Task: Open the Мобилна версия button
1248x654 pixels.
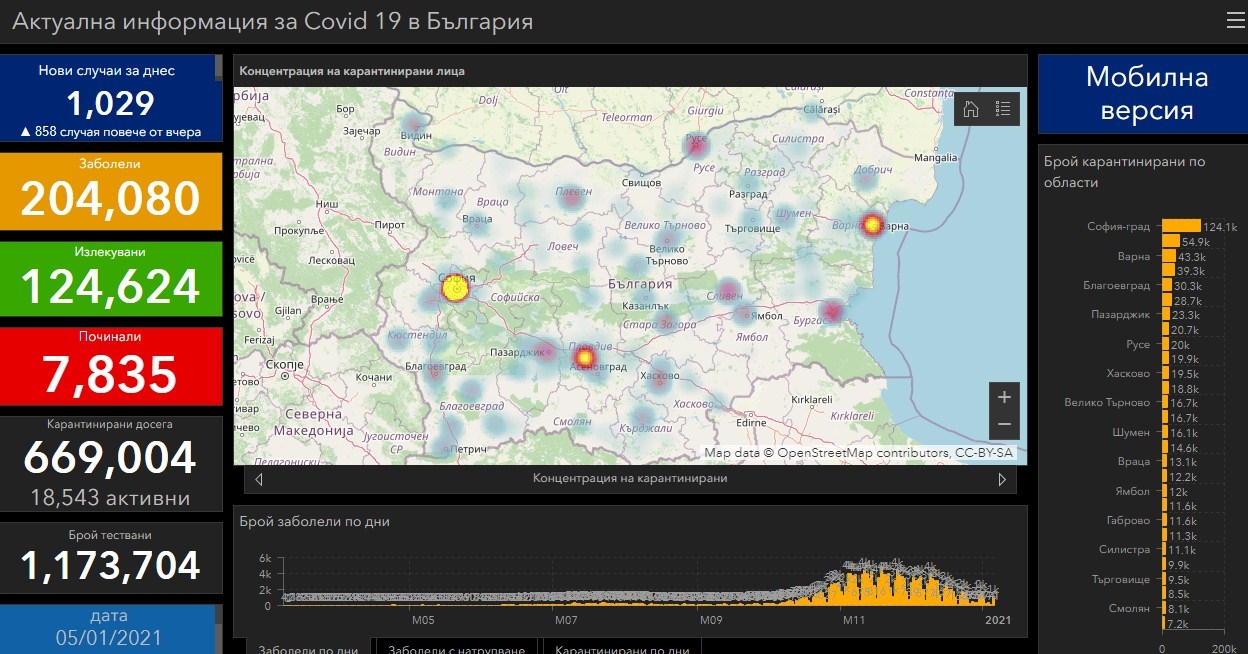Action: point(1147,93)
